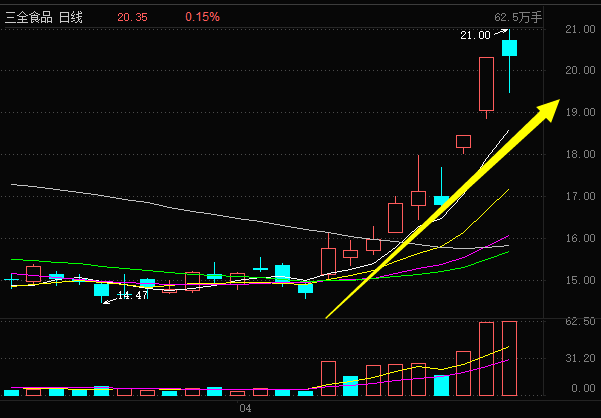Select the tall red candle near 20.00
Viewport: 601px width, 418px height.
pyautogui.click(x=487, y=84)
